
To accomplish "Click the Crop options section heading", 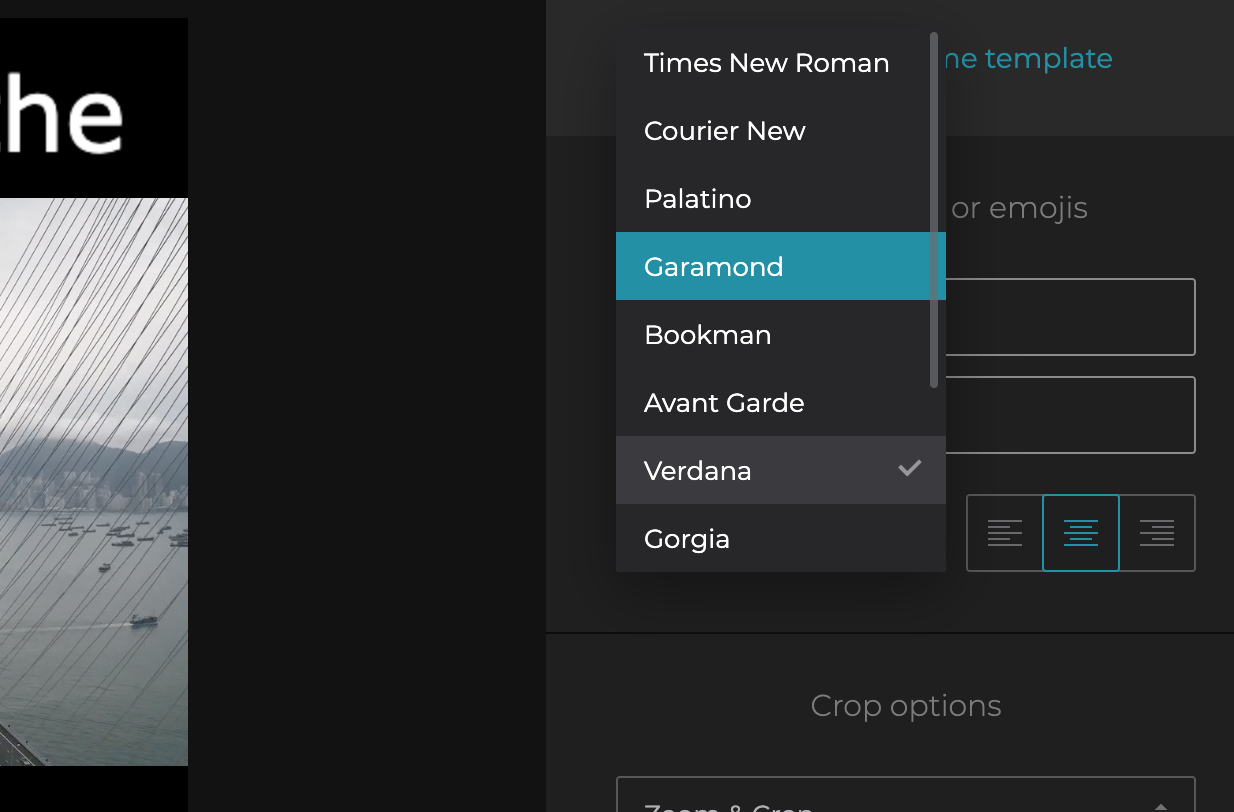I will tap(905, 706).
